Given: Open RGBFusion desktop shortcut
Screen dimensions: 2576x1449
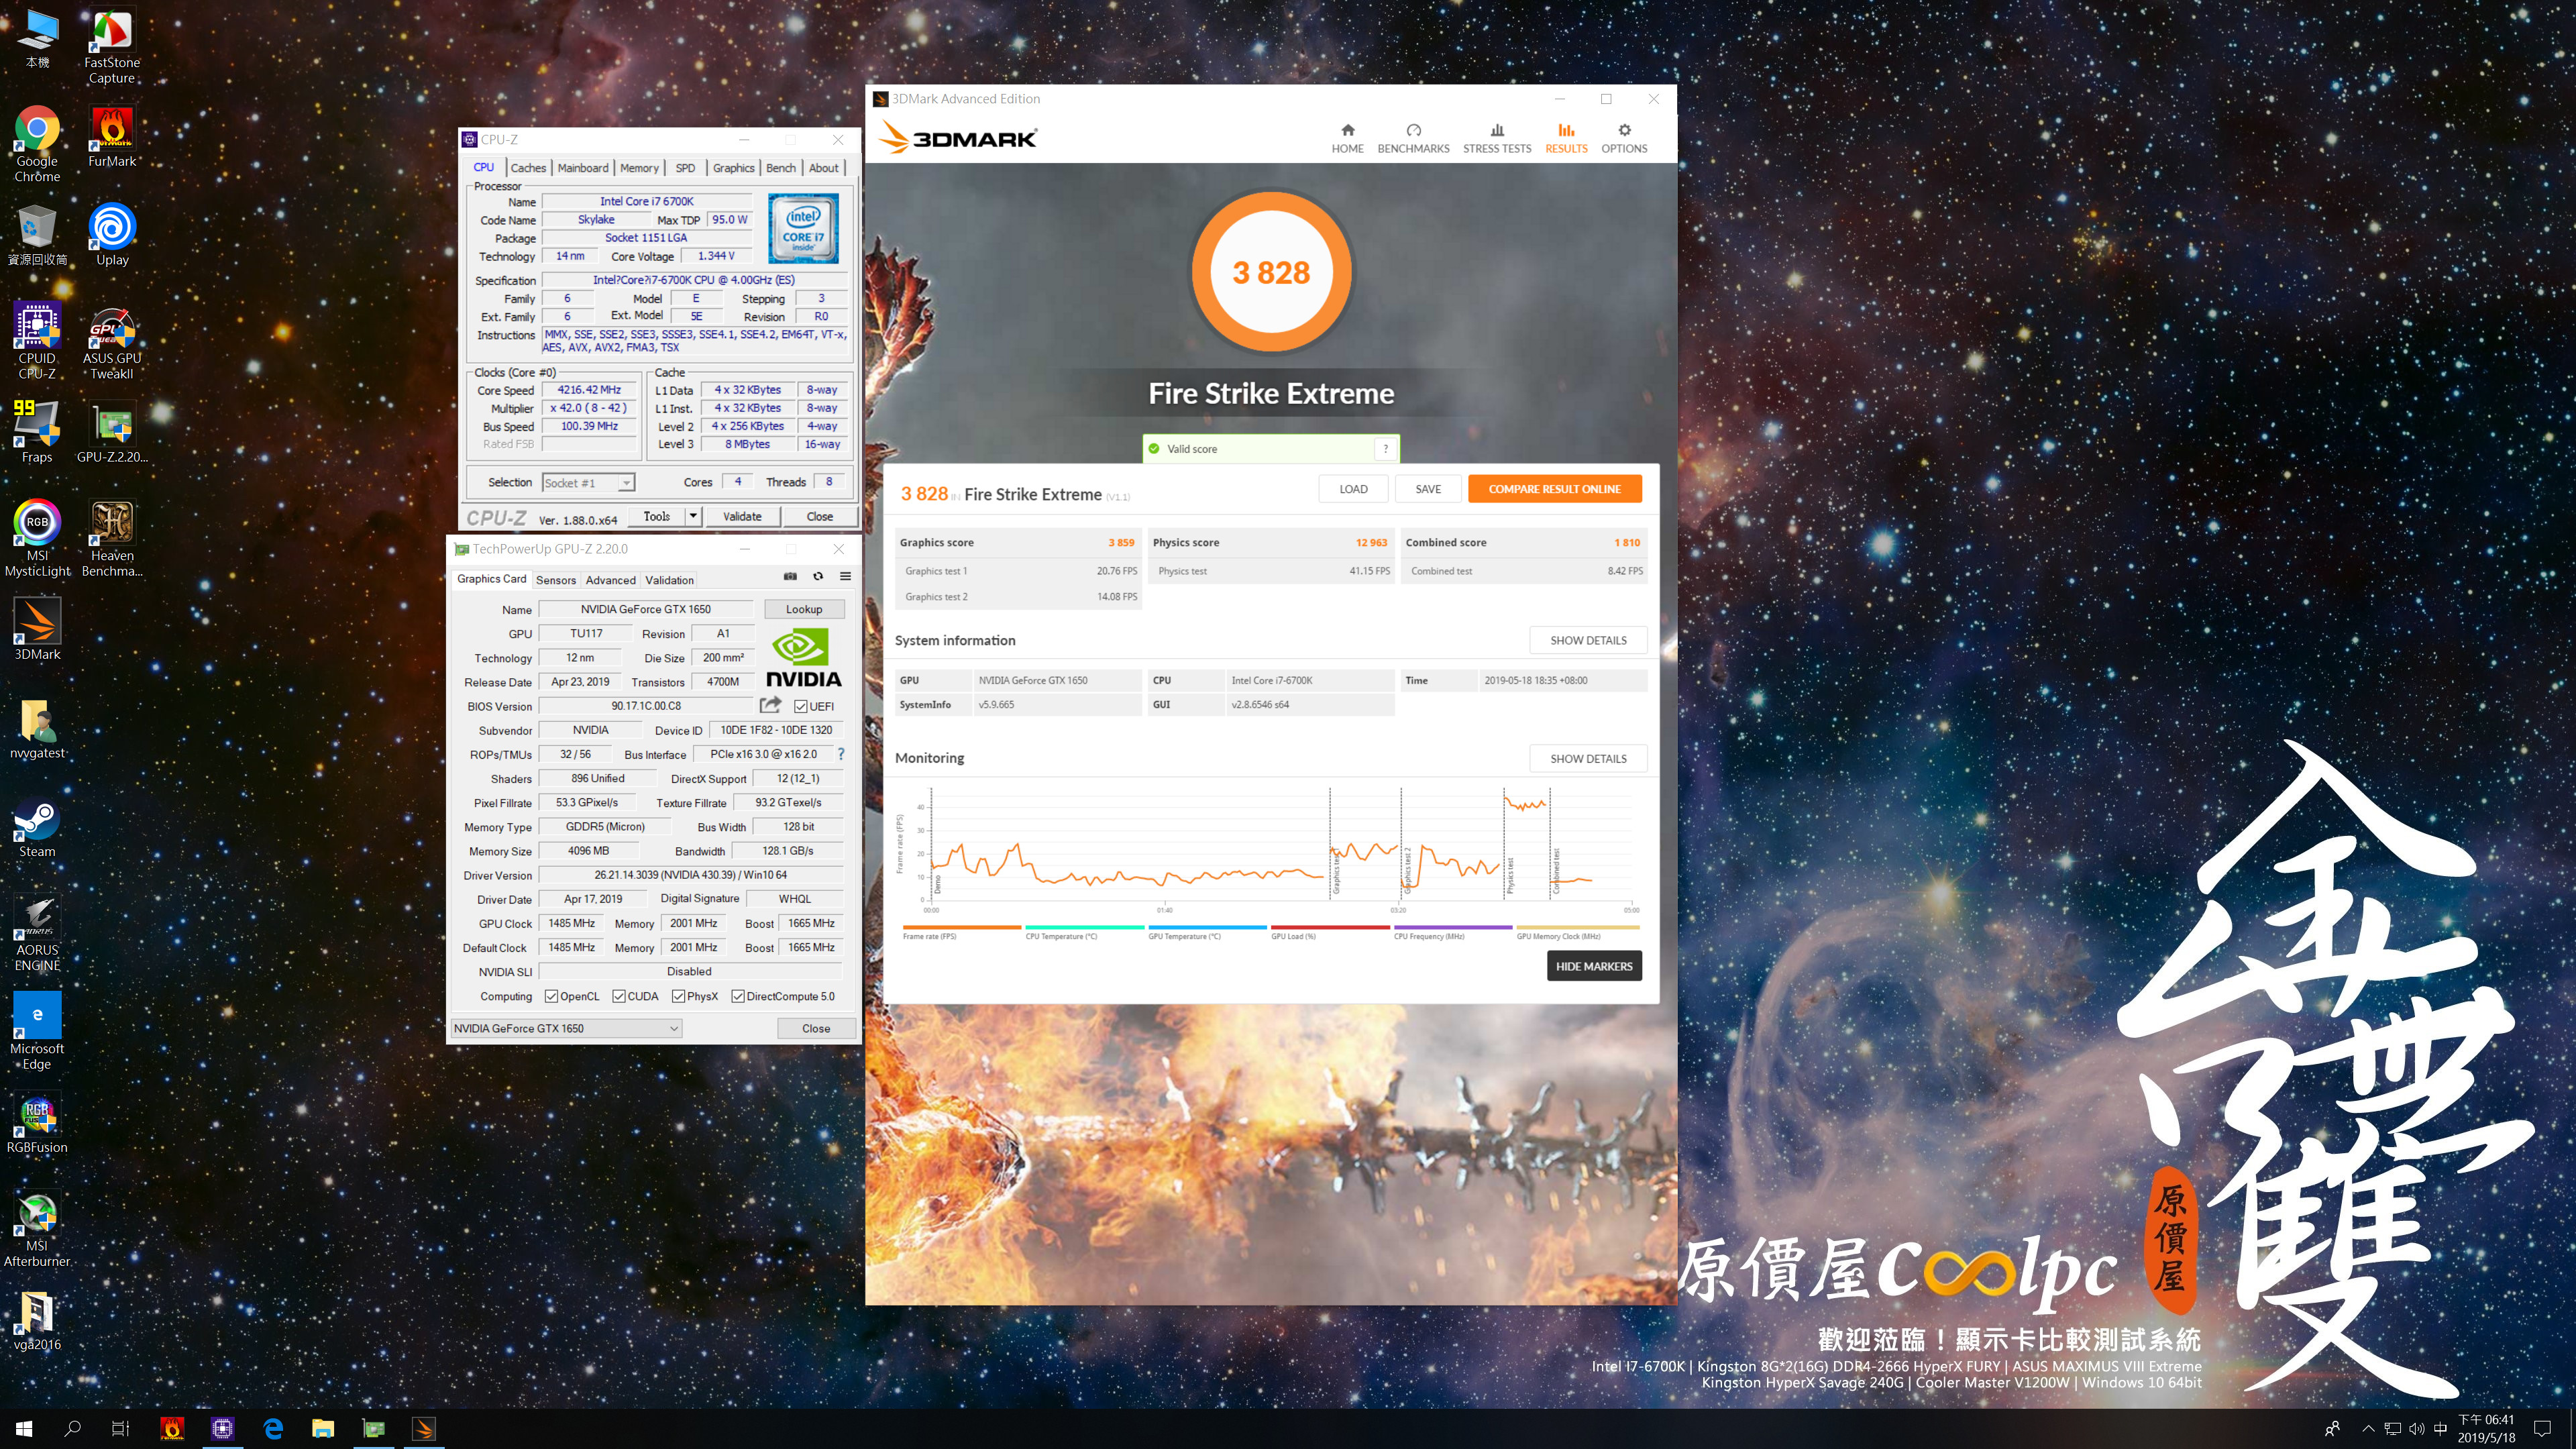Looking at the screenshot, I should 37,1123.
